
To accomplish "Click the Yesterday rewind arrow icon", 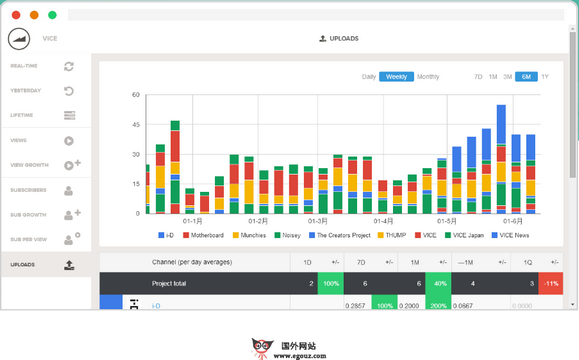I will [x=69, y=91].
